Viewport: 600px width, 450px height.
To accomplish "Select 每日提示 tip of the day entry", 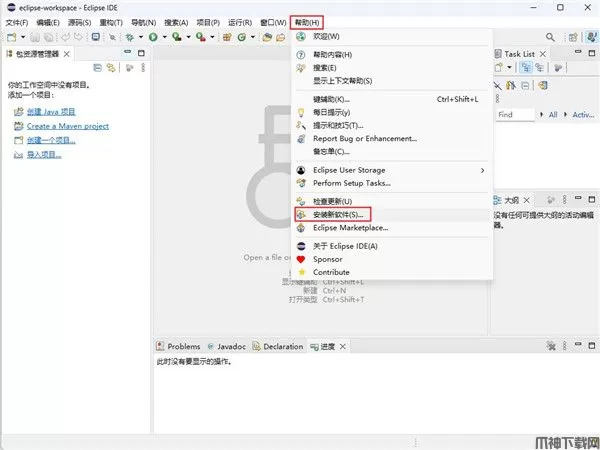I will tap(392, 112).
